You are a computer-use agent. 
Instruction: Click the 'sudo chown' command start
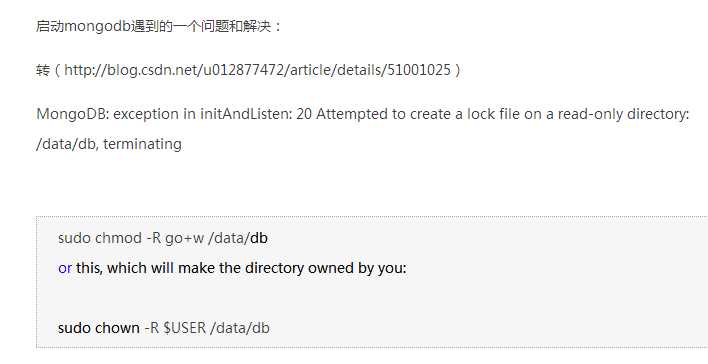click(x=99, y=328)
